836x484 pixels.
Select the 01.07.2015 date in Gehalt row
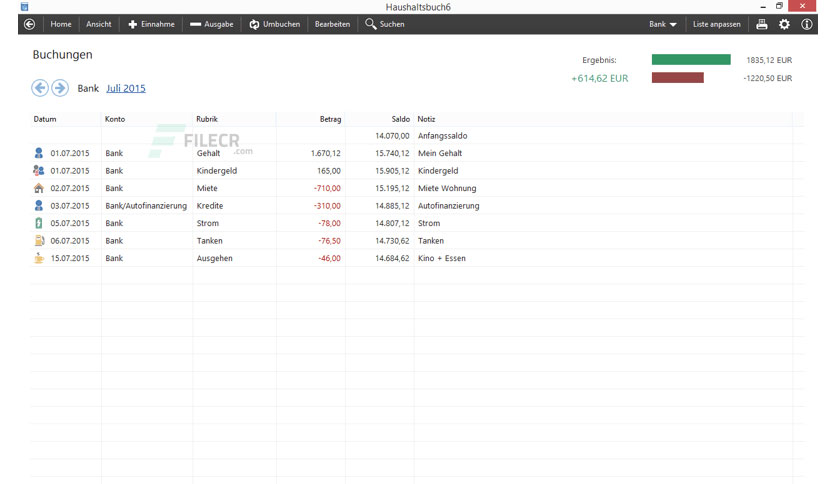pyautogui.click(x=70, y=153)
